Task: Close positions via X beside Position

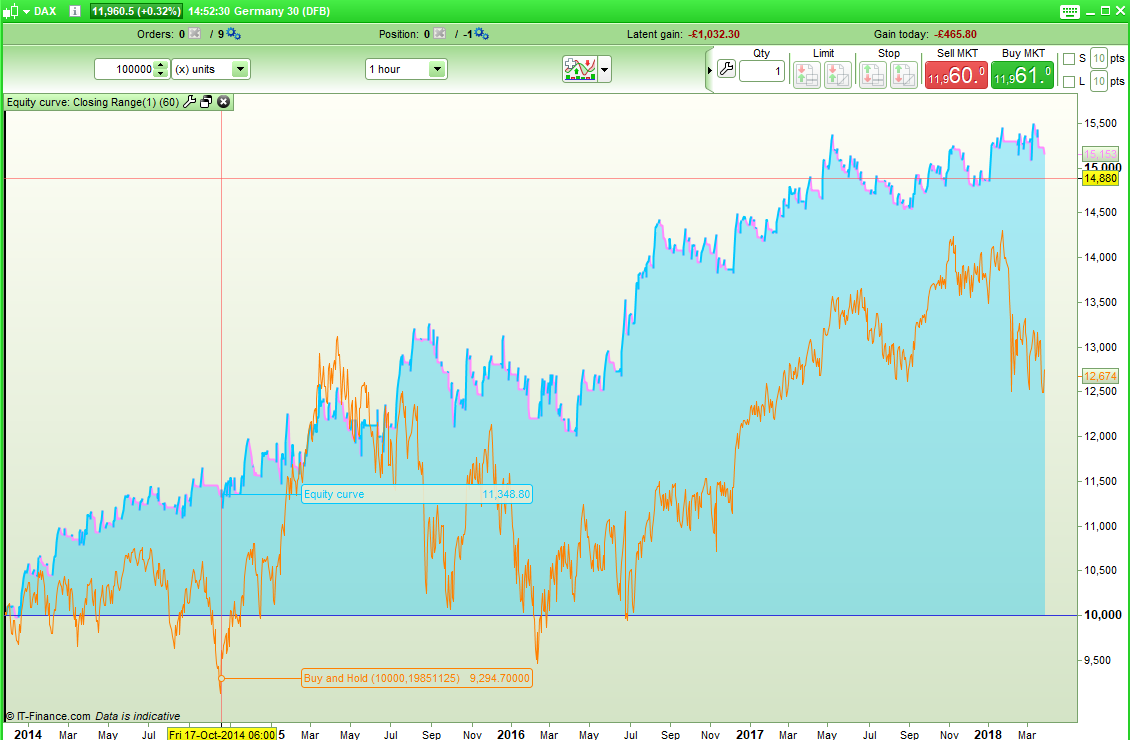Action: coord(440,34)
